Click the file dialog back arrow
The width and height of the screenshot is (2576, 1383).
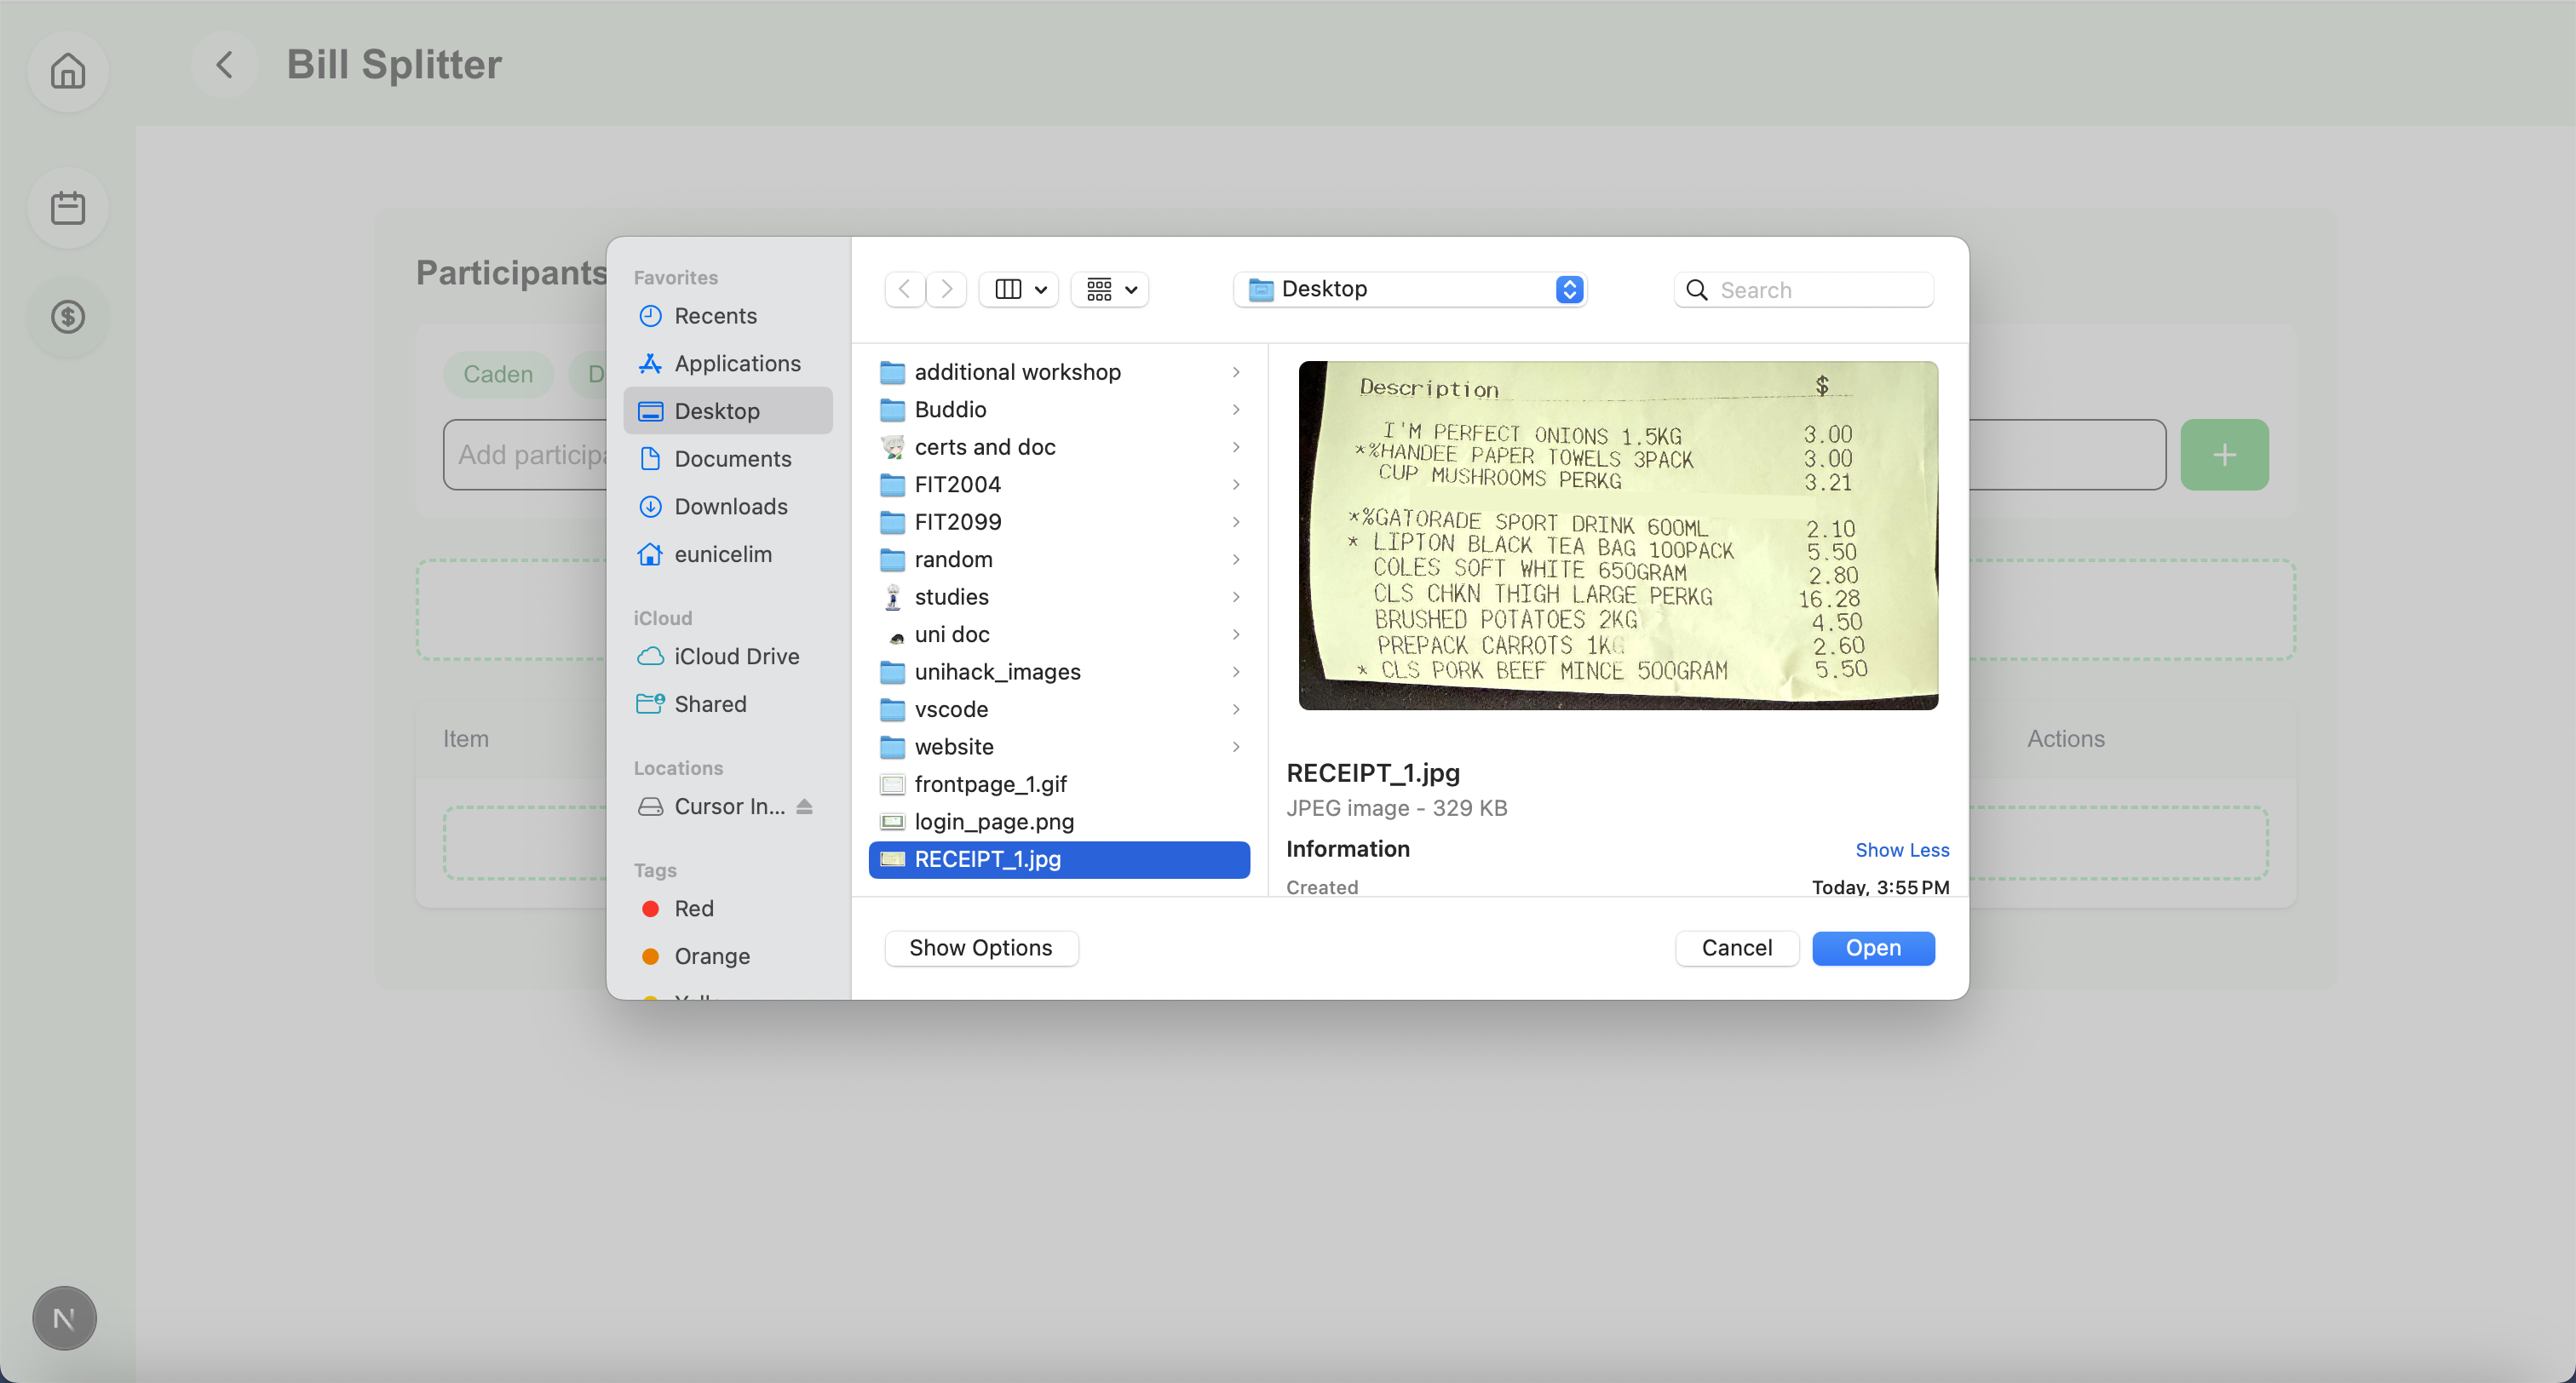(x=905, y=290)
